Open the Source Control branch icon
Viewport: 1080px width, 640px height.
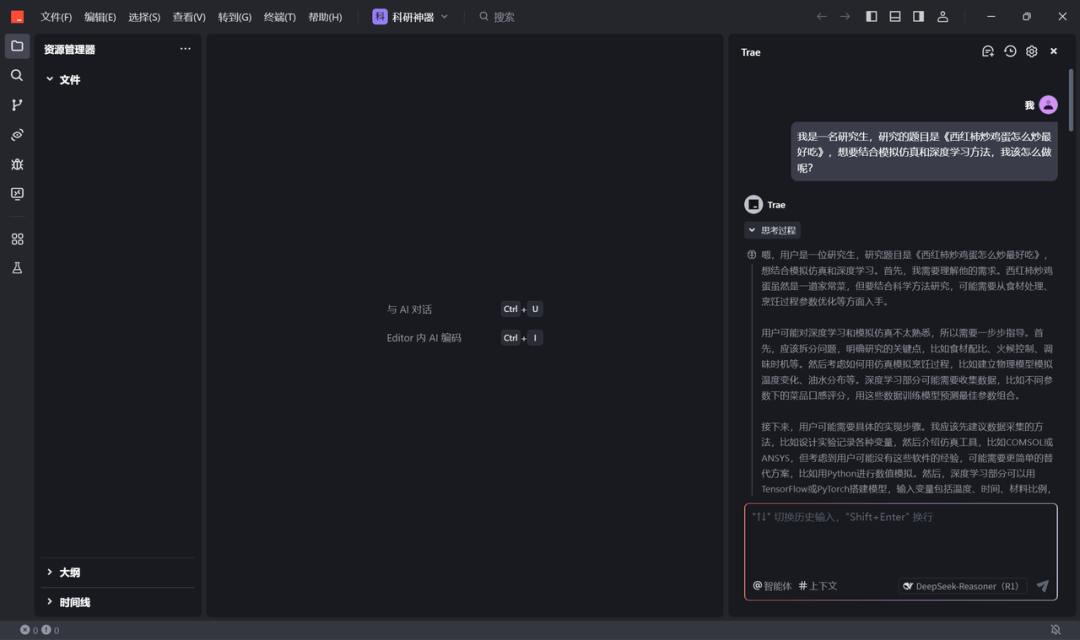tap(17, 105)
